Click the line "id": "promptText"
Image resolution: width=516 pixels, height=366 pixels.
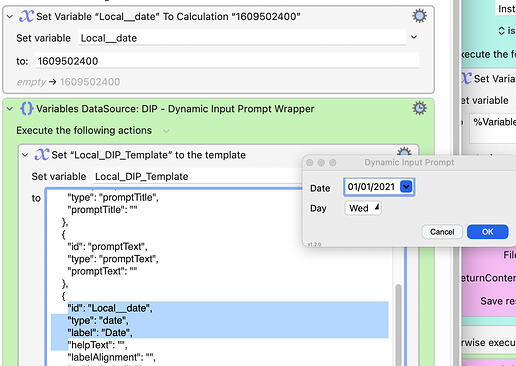pos(107,246)
